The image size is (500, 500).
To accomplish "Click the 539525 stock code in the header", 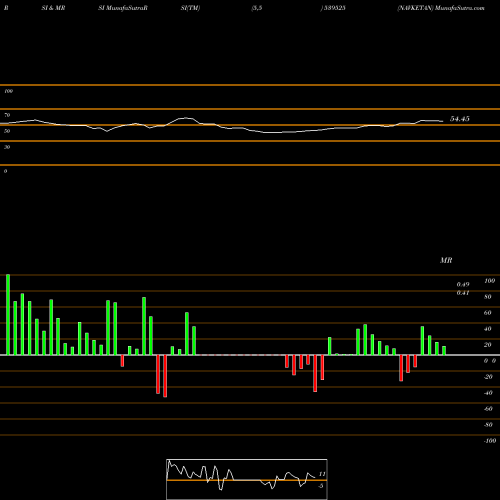I will (x=333, y=8).
